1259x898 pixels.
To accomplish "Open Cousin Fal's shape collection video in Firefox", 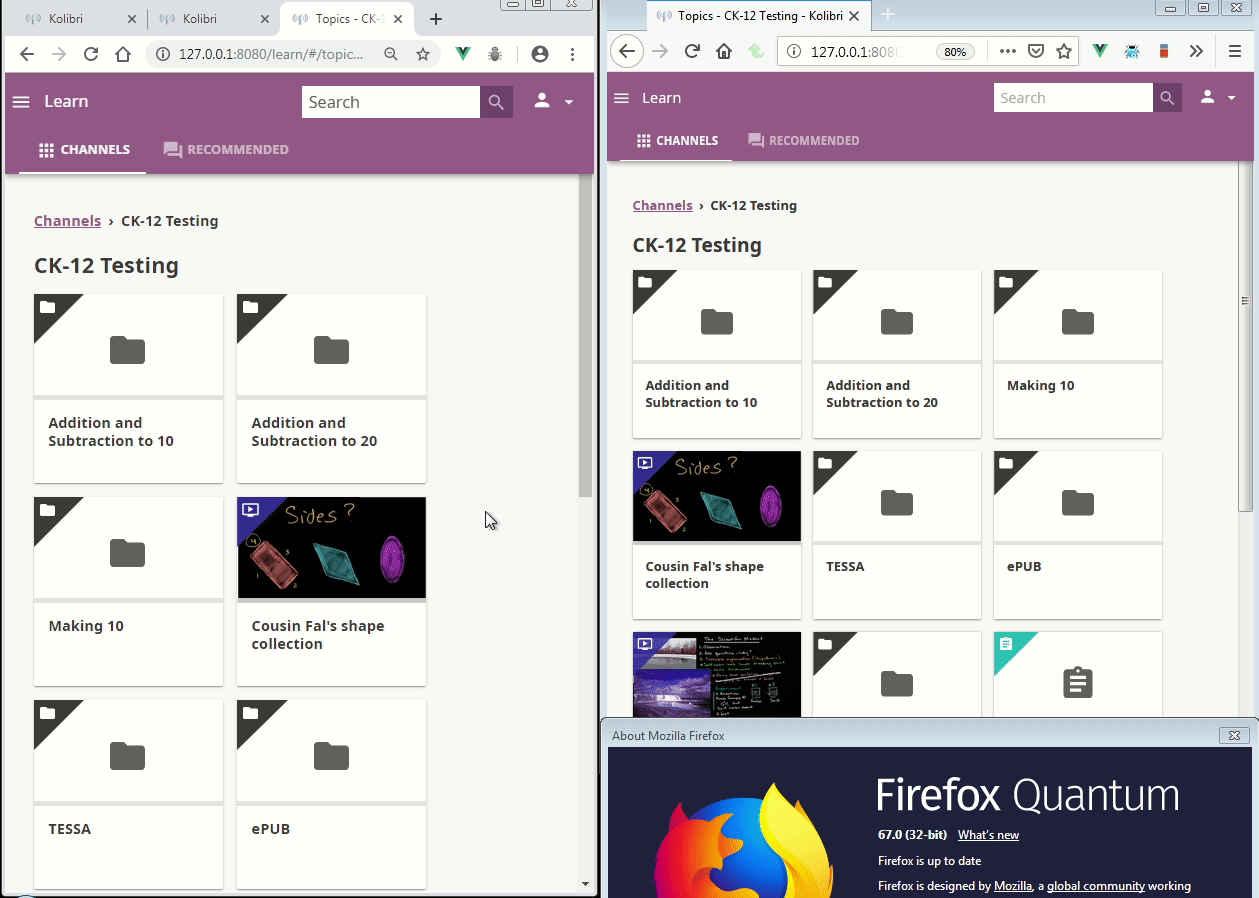I will pos(717,535).
